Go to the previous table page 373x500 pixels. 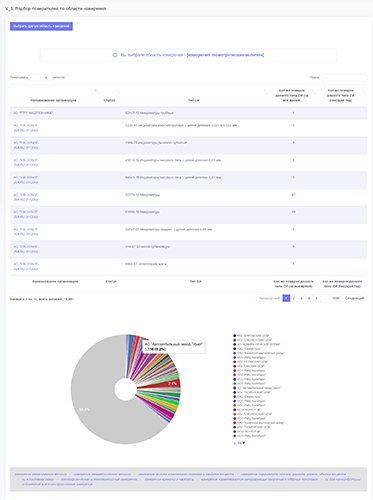269,298
